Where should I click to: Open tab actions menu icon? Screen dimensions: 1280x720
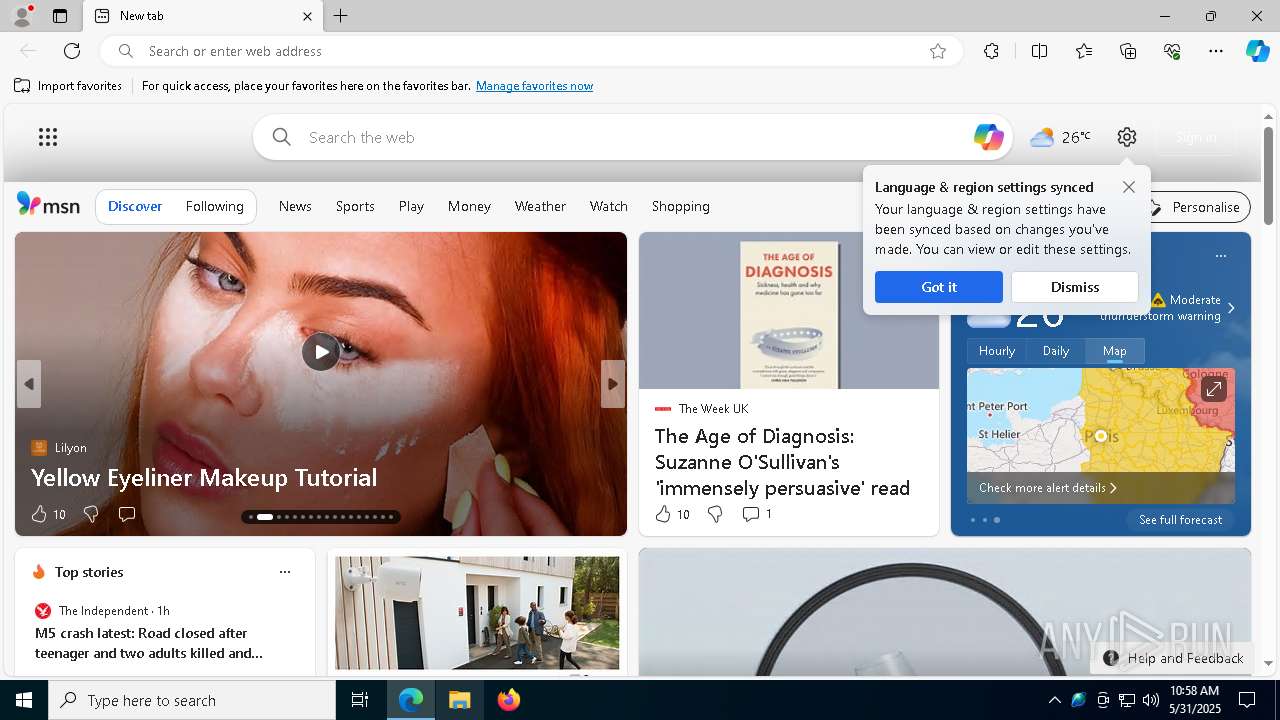60,16
